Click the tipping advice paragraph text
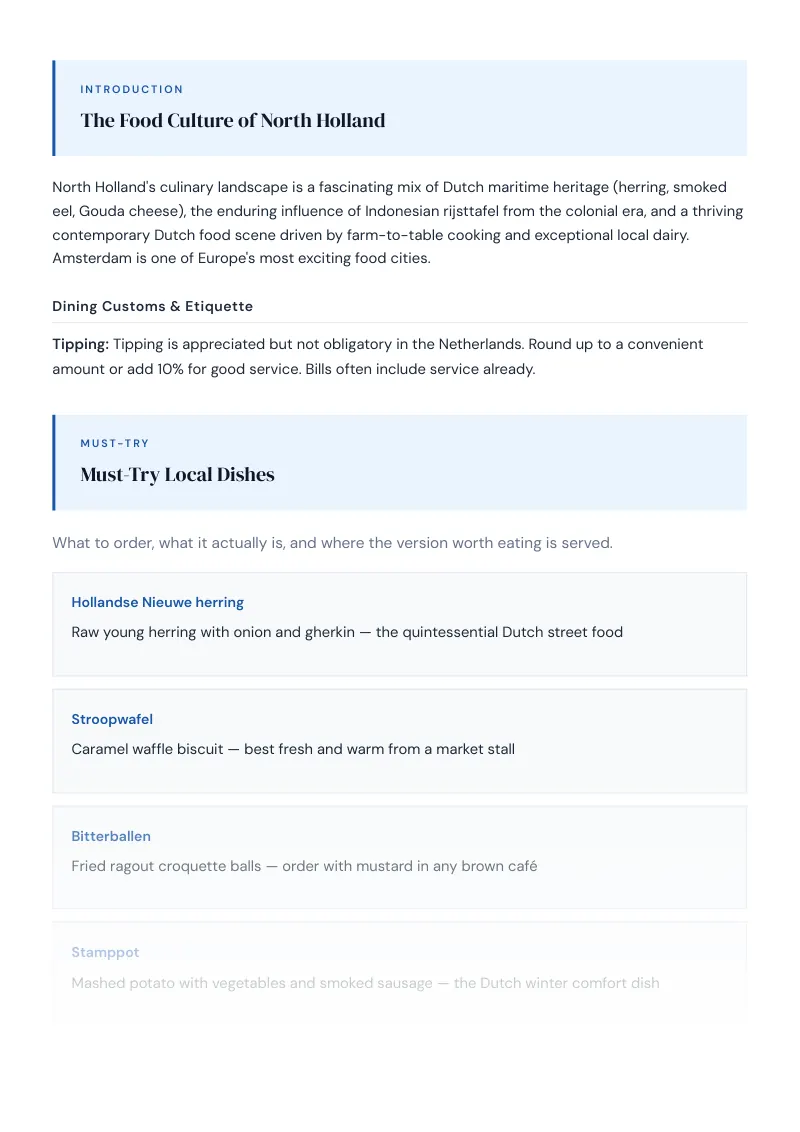This screenshot has width=800, height=1132. tap(378, 357)
